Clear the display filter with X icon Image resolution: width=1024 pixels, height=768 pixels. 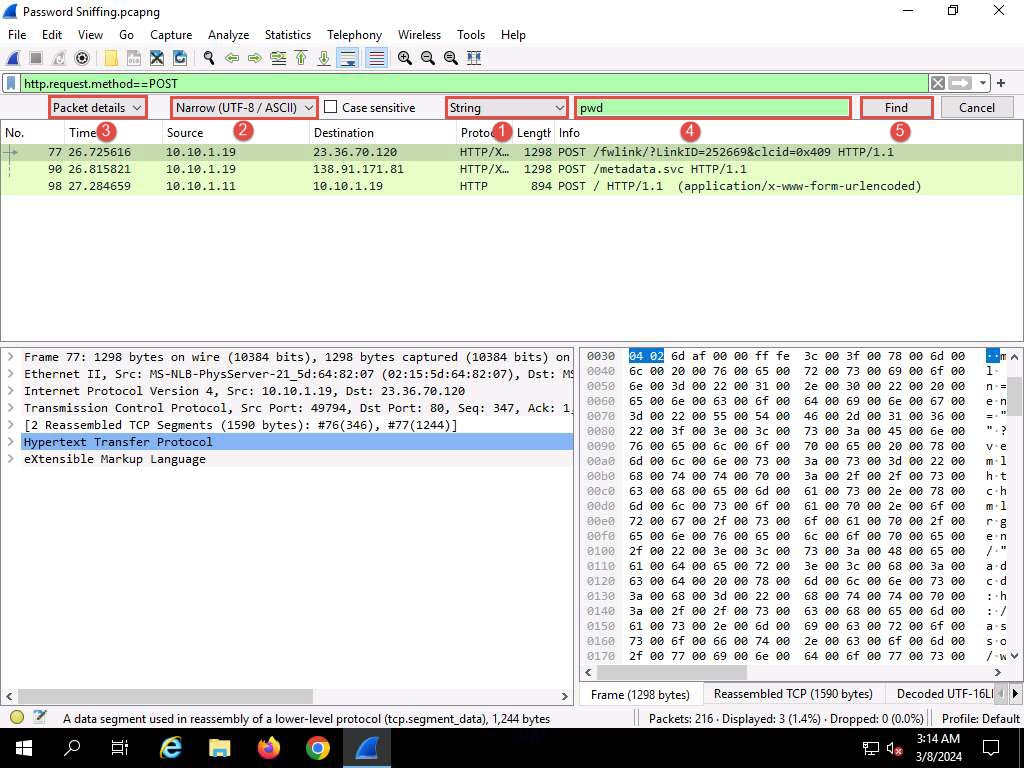tap(938, 84)
